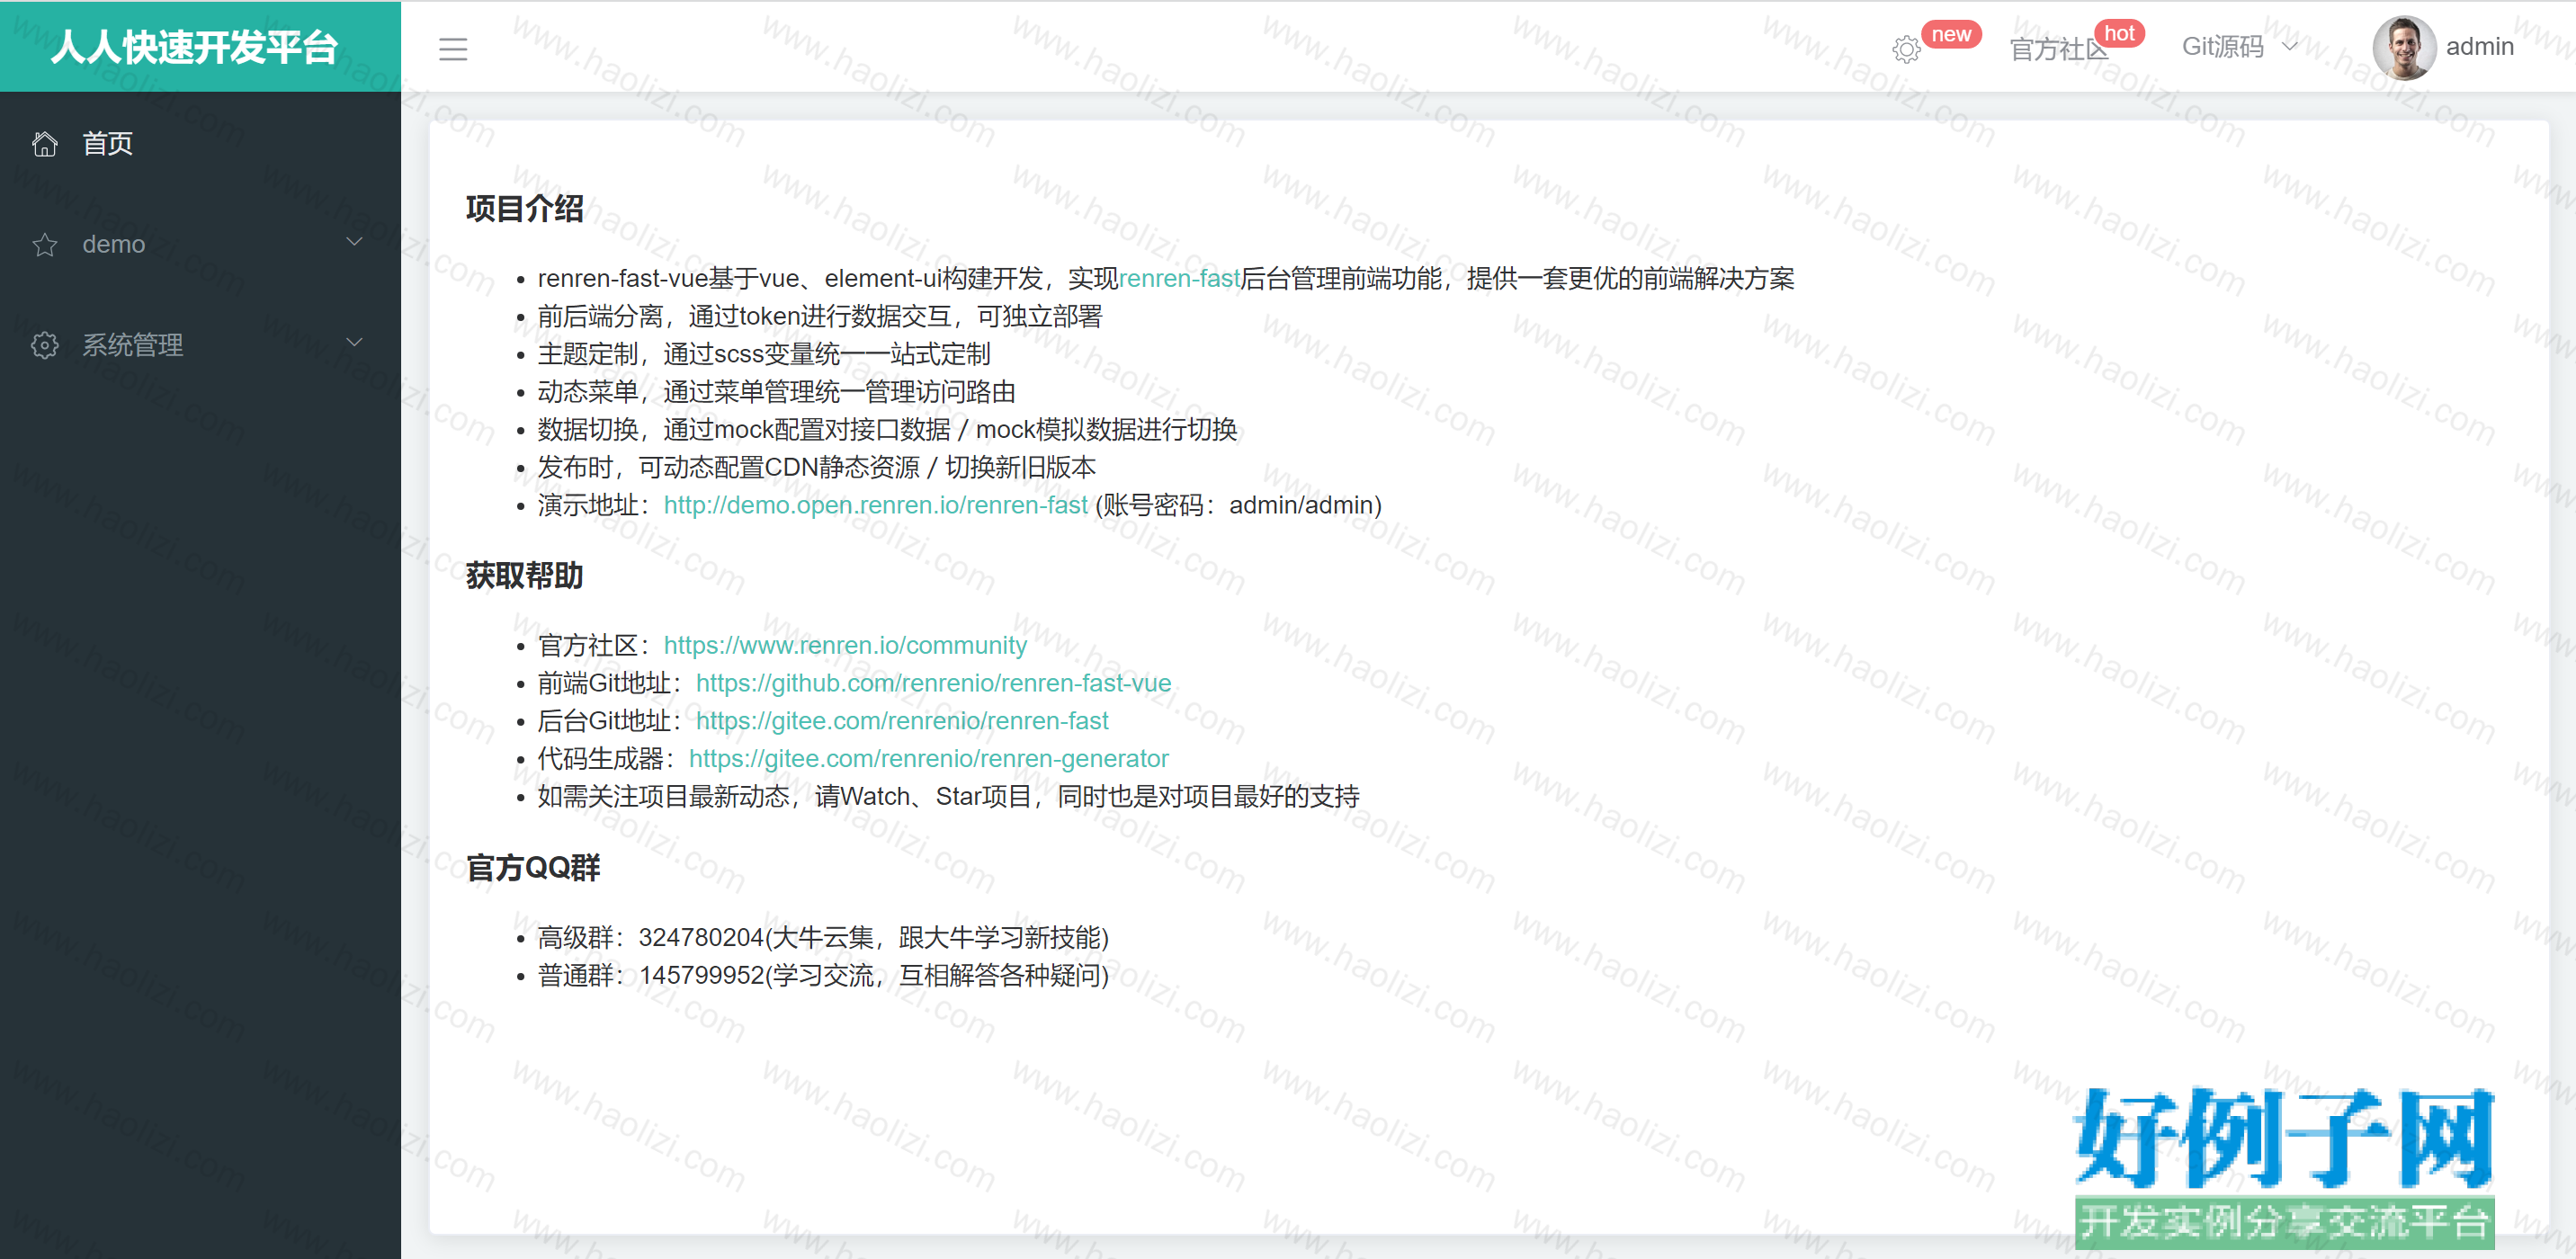The height and width of the screenshot is (1259, 2576).
Task: Click the Watch、Star项目 bullet text
Action: (x=948, y=797)
